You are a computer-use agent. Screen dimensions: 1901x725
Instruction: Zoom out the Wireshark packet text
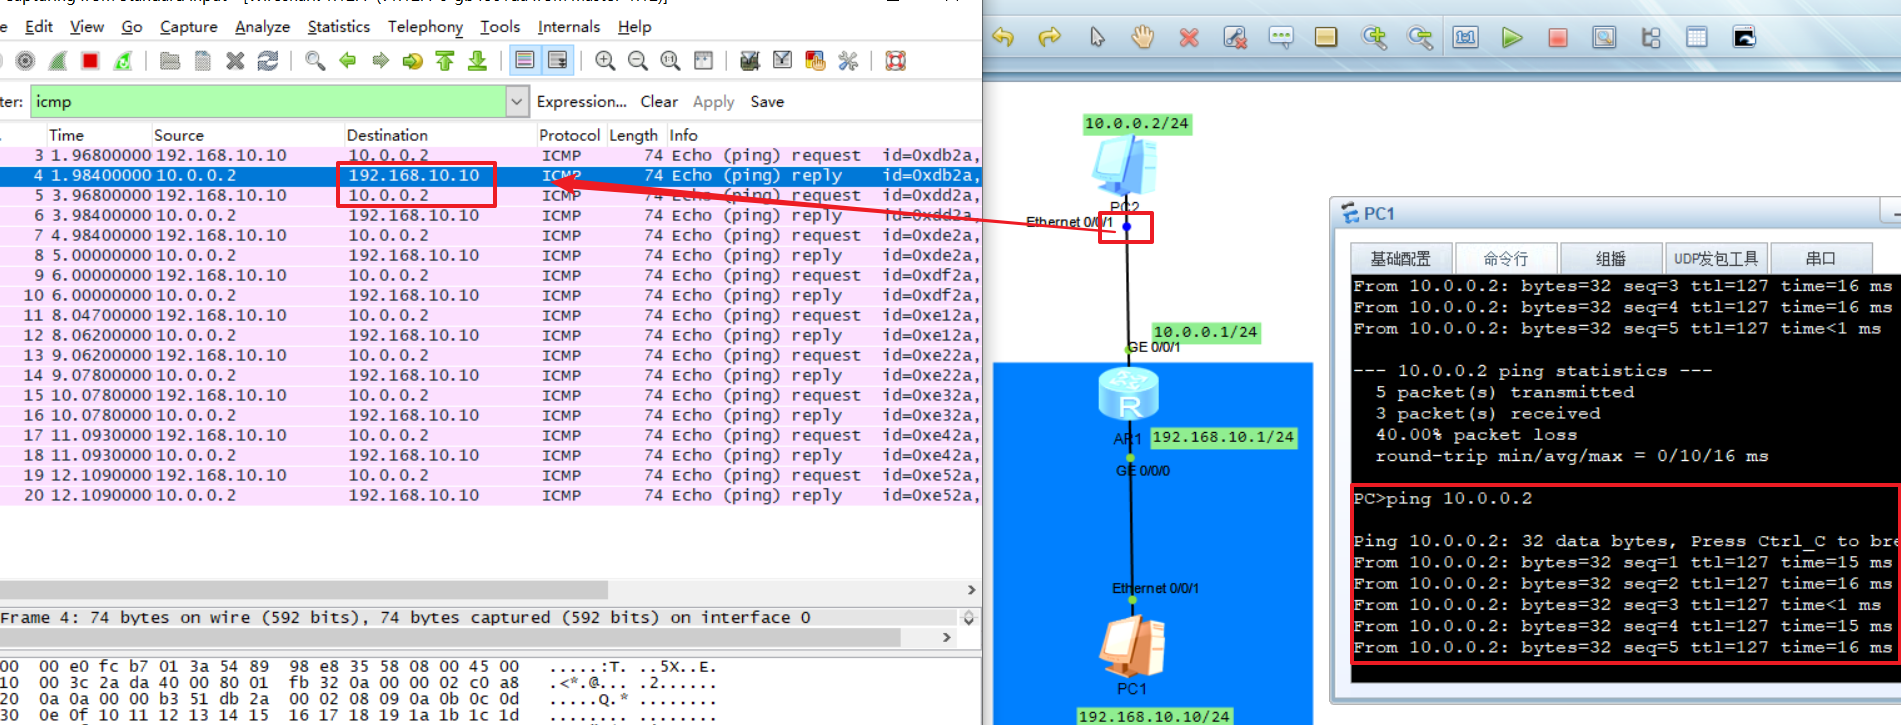pos(637,61)
